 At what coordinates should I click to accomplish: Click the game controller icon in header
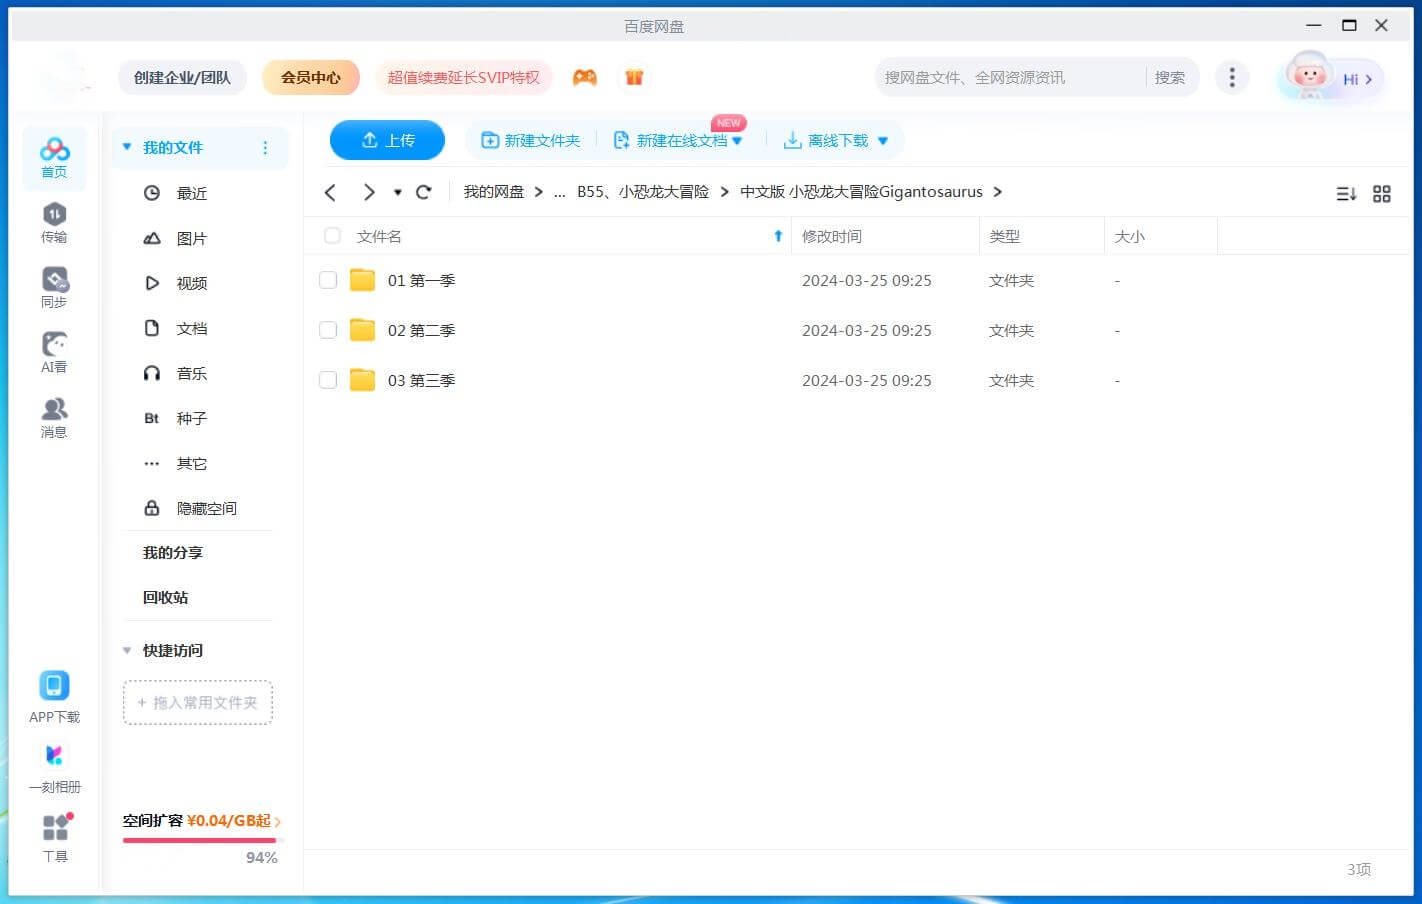(585, 78)
